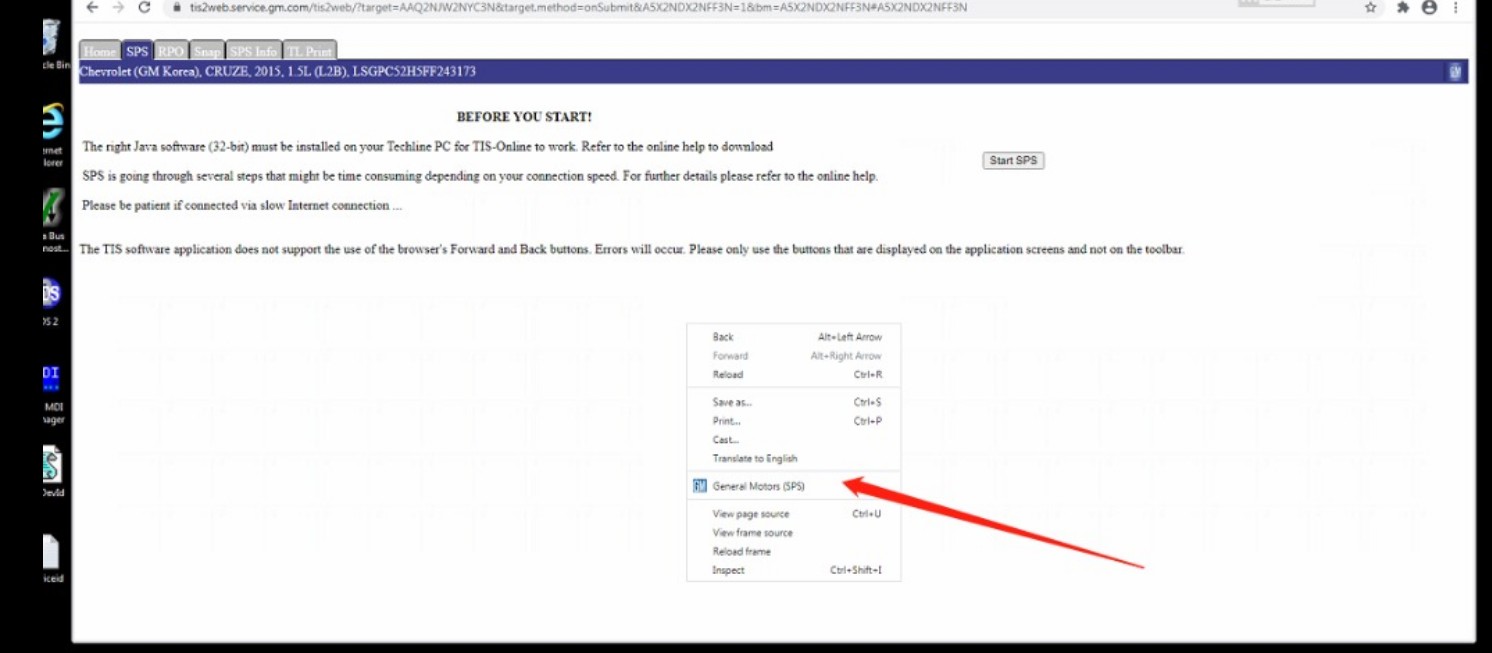Select the MDI Manager desktop icon
This screenshot has height=653, width=1492.
point(51,377)
